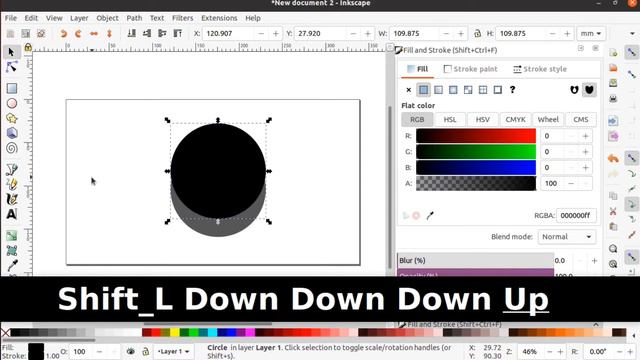
Task: Click the Blur percentage slider
Action: [x=476, y=260]
